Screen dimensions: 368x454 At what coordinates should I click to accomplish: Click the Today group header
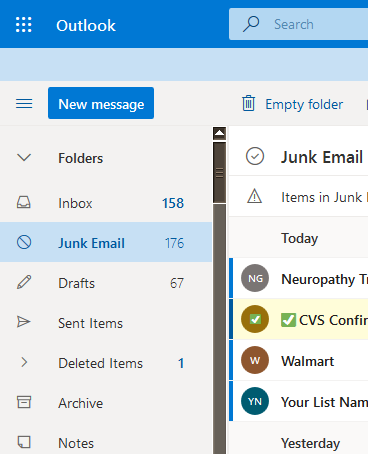300,238
